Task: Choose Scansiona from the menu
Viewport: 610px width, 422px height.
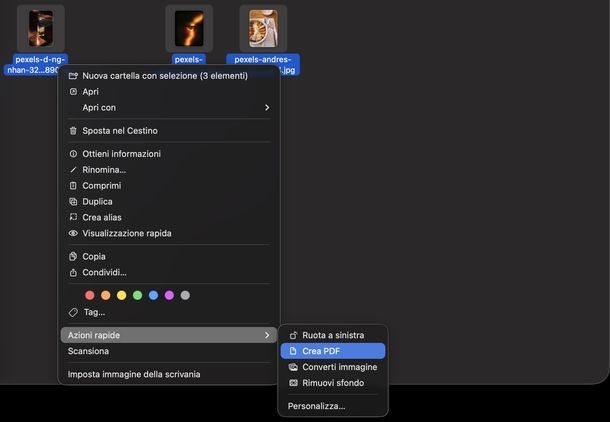Action: [169, 351]
